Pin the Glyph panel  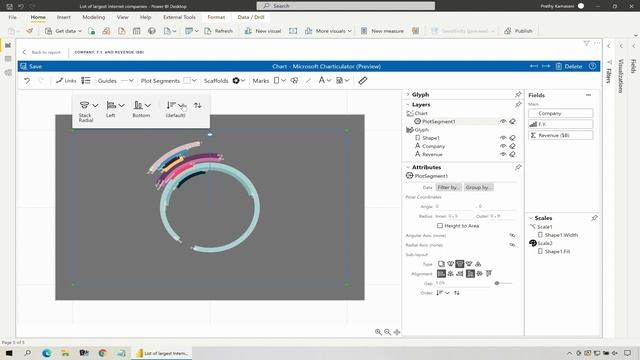[x=518, y=94]
